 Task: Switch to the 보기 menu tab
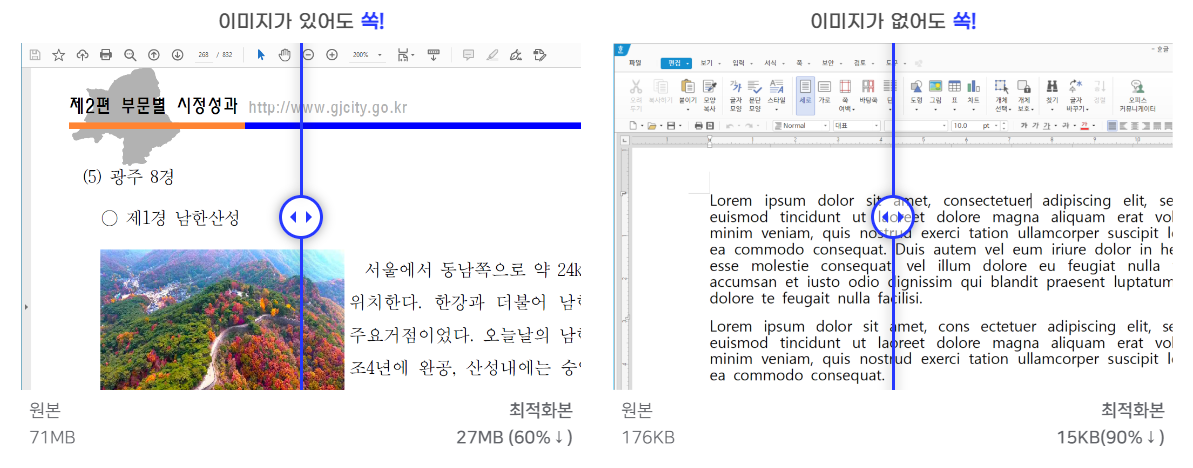(x=706, y=62)
